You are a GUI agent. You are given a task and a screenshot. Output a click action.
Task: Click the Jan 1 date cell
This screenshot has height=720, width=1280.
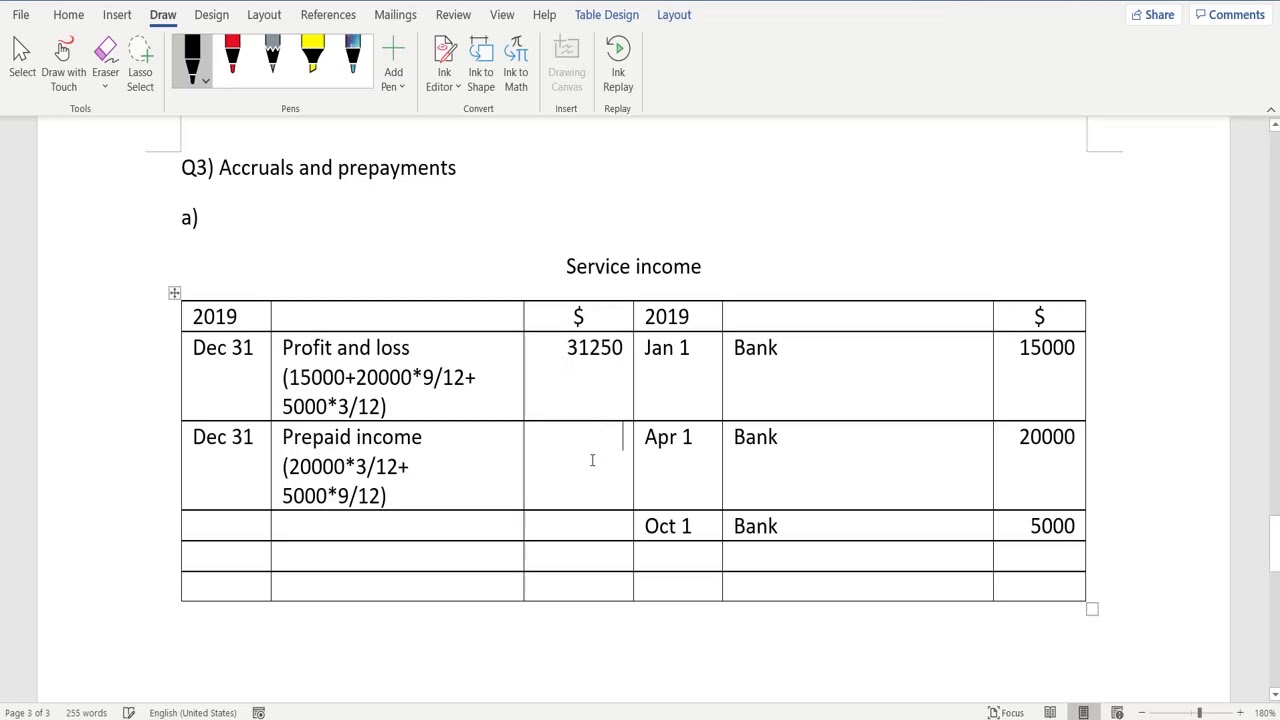[x=677, y=376]
